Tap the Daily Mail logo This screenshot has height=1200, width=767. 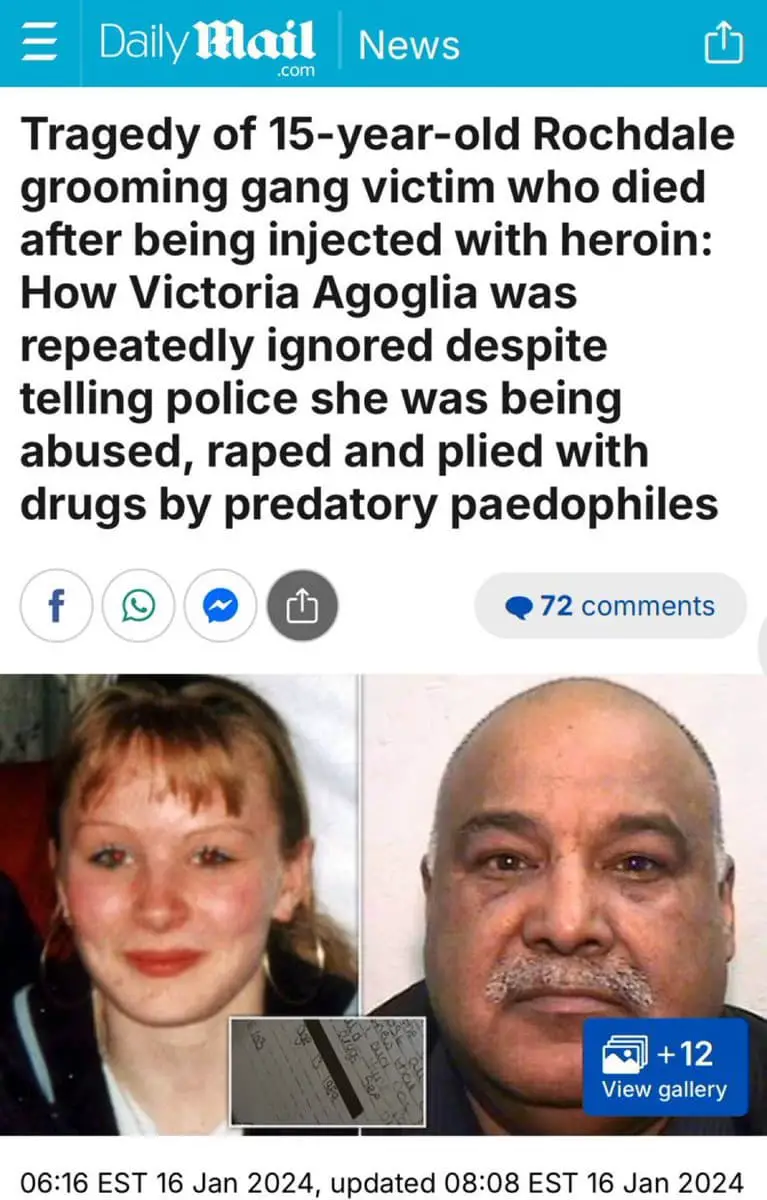tap(207, 45)
